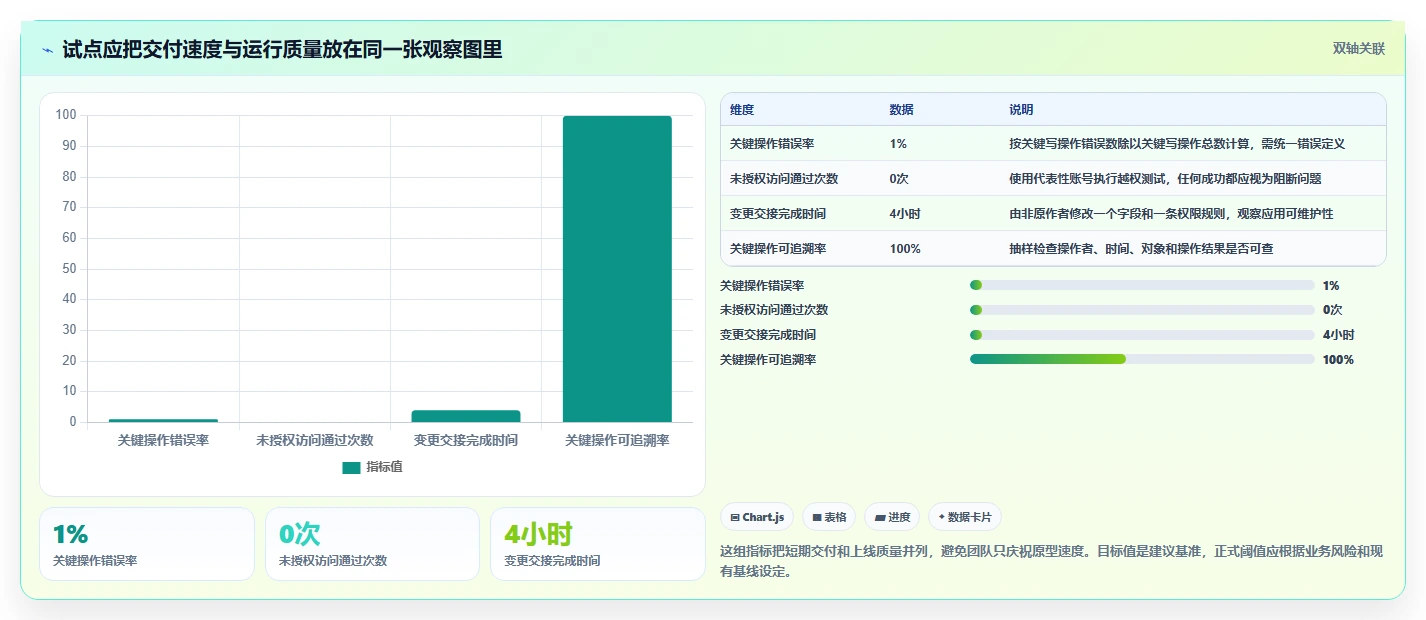The height and width of the screenshot is (620, 1426).
Task: Click the 未授权访问通过次数 x-axis label
Action: click(x=314, y=440)
